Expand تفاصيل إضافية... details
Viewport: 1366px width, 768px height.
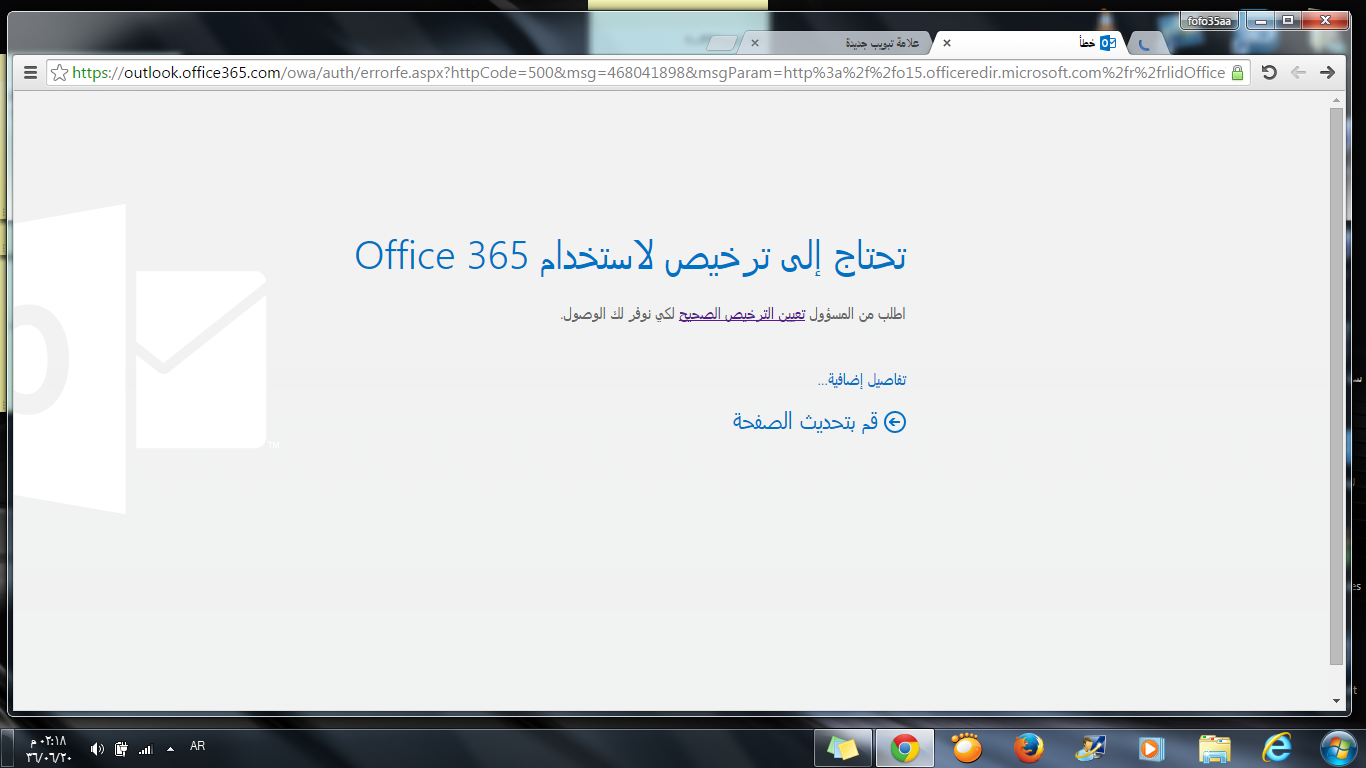(x=862, y=380)
